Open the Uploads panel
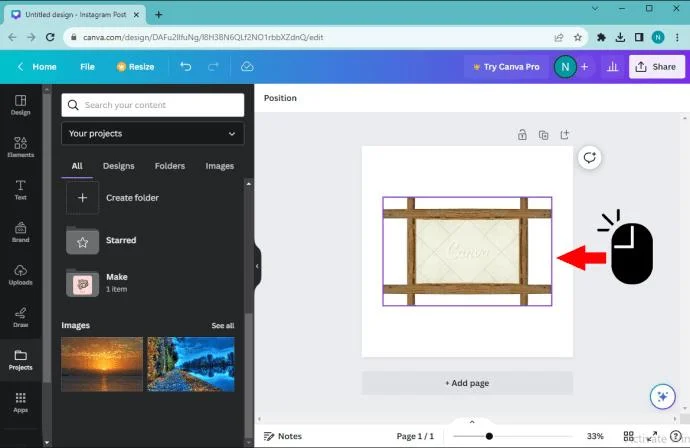 tap(20, 275)
